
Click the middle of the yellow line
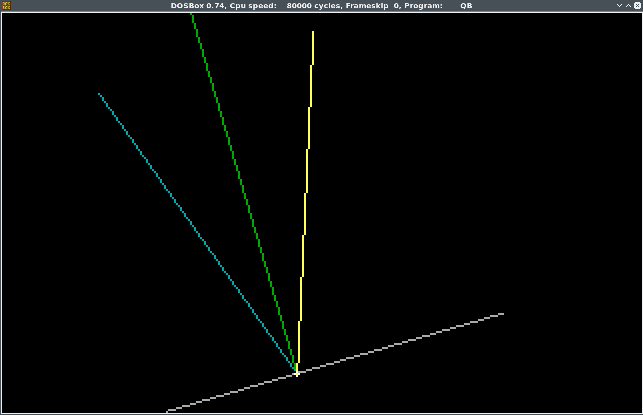(305, 200)
